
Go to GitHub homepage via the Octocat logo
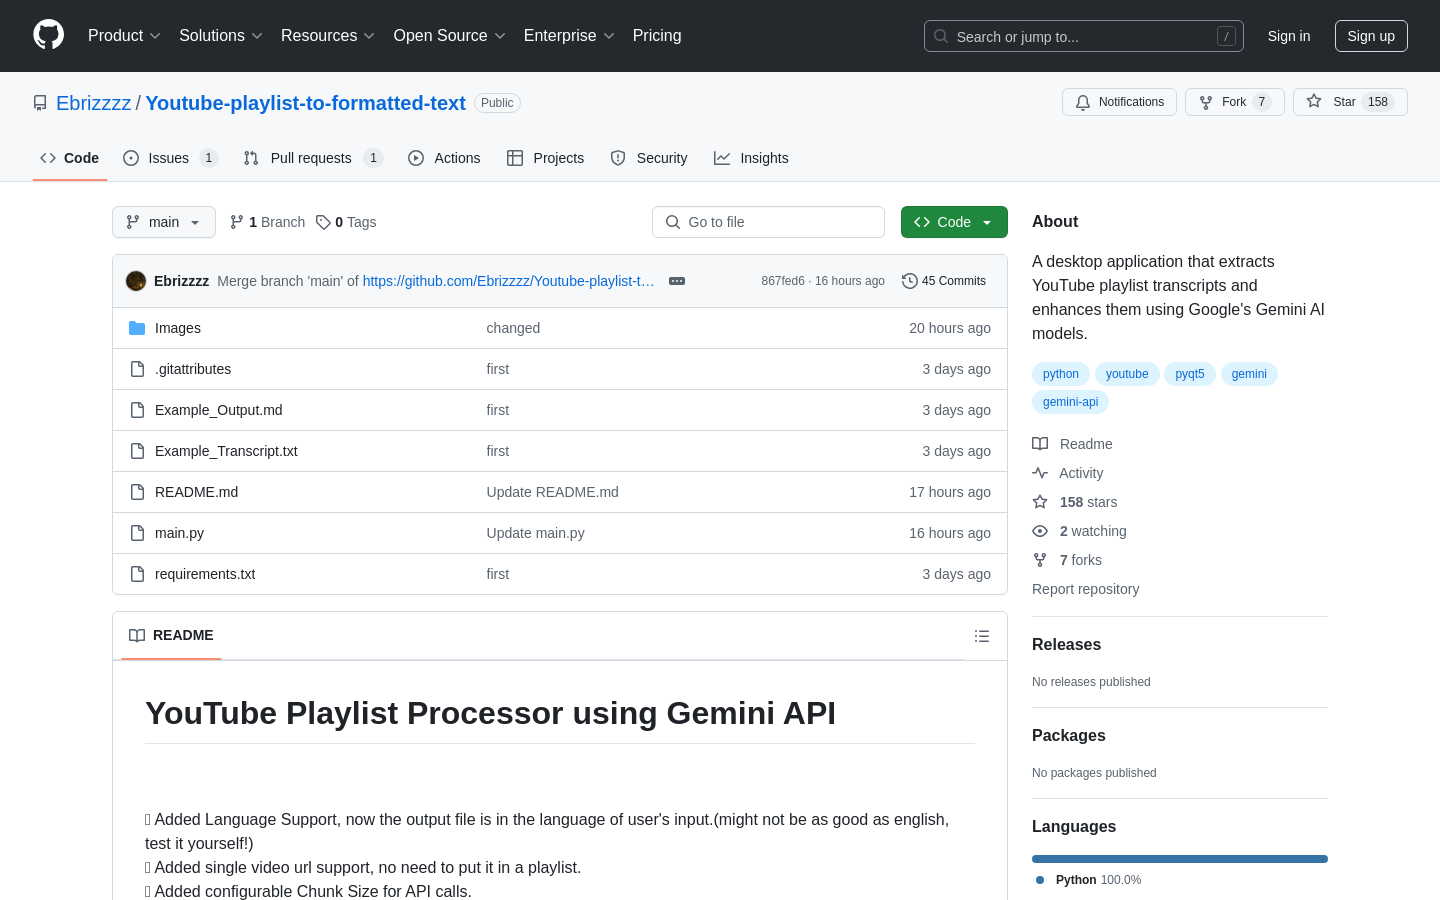48,35
